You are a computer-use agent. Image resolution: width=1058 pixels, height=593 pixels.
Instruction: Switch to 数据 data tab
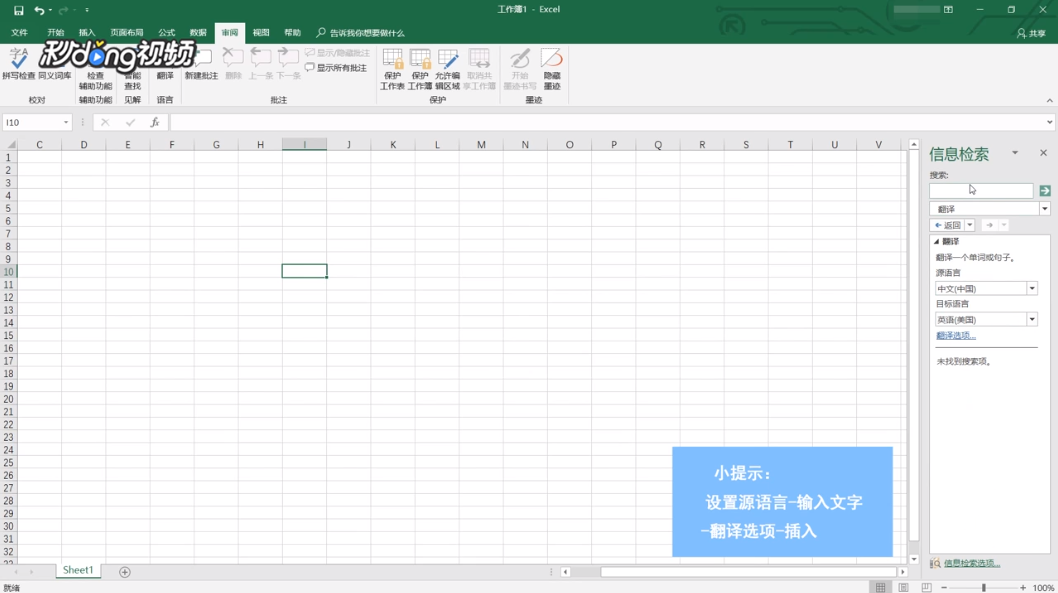click(198, 33)
